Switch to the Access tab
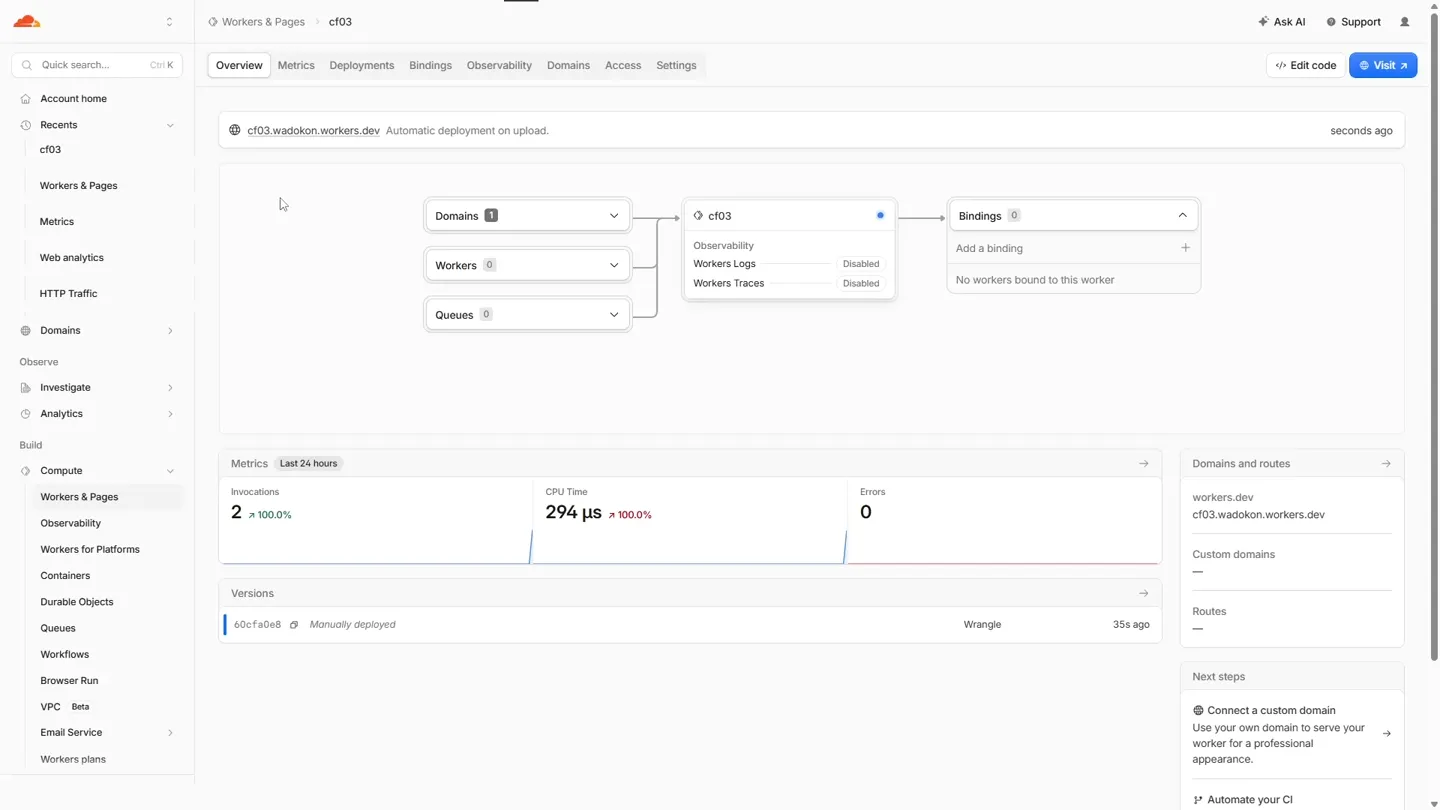The height and width of the screenshot is (810, 1440). 623,66
